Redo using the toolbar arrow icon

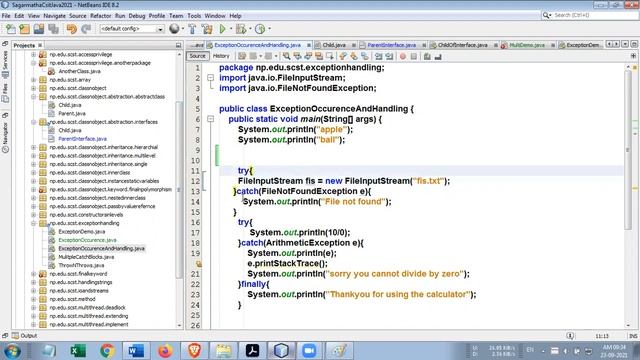[86, 29]
